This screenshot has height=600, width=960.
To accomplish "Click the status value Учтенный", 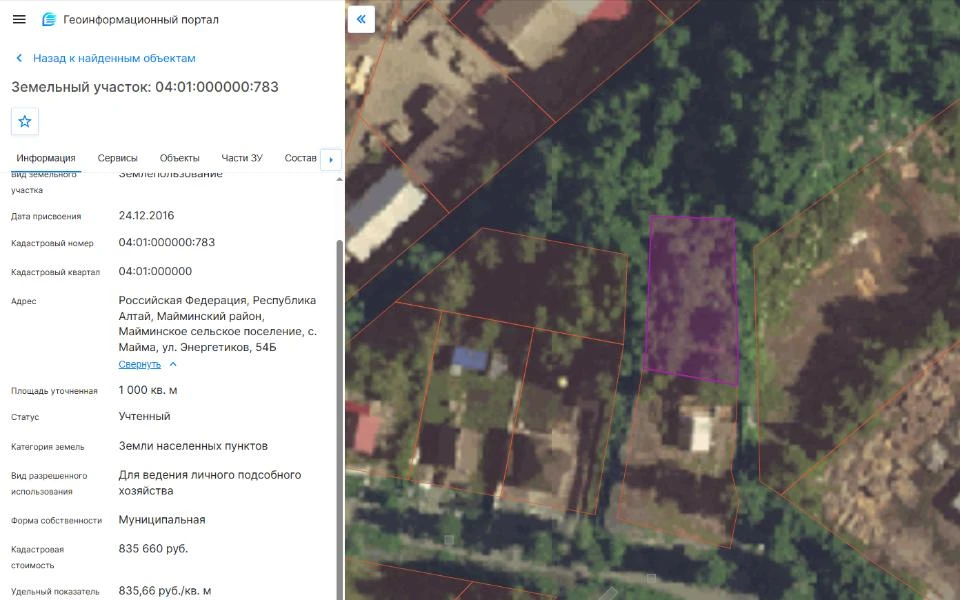I will (x=144, y=416).
